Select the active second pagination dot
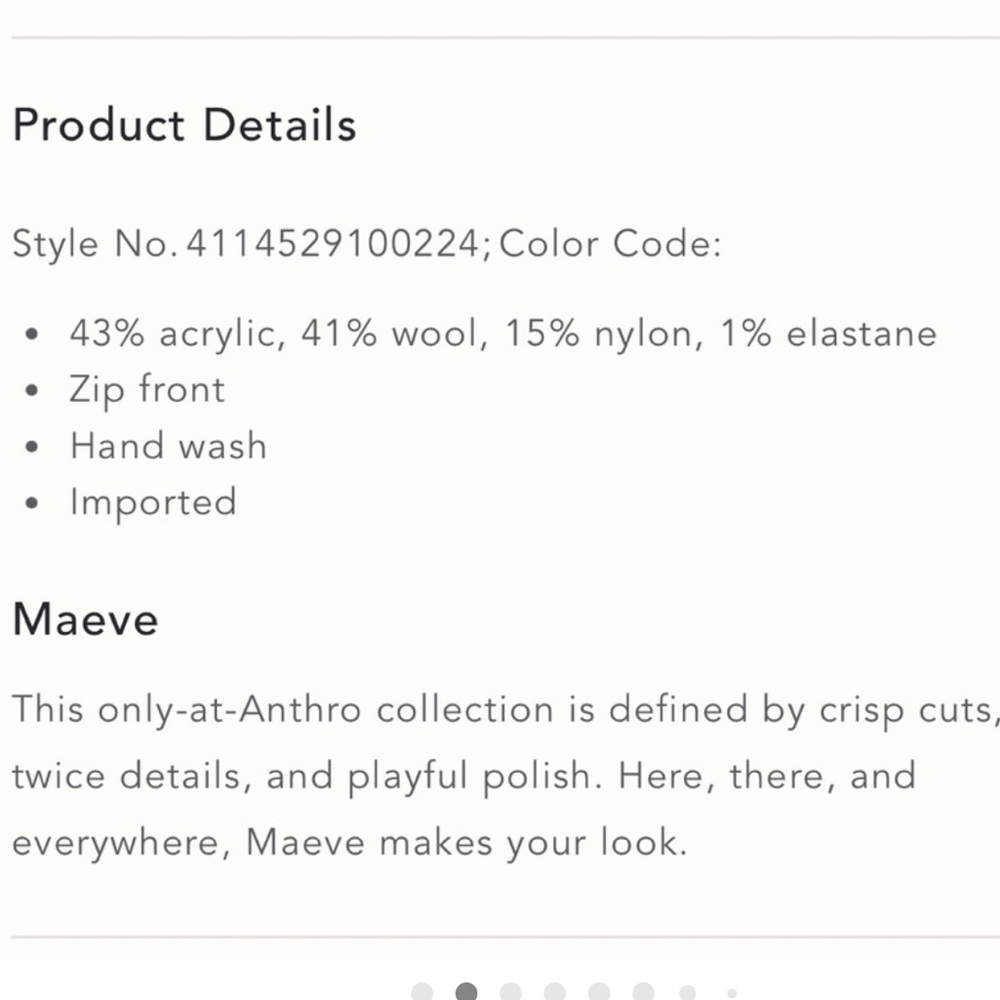The width and height of the screenshot is (1000, 1000). (x=466, y=992)
